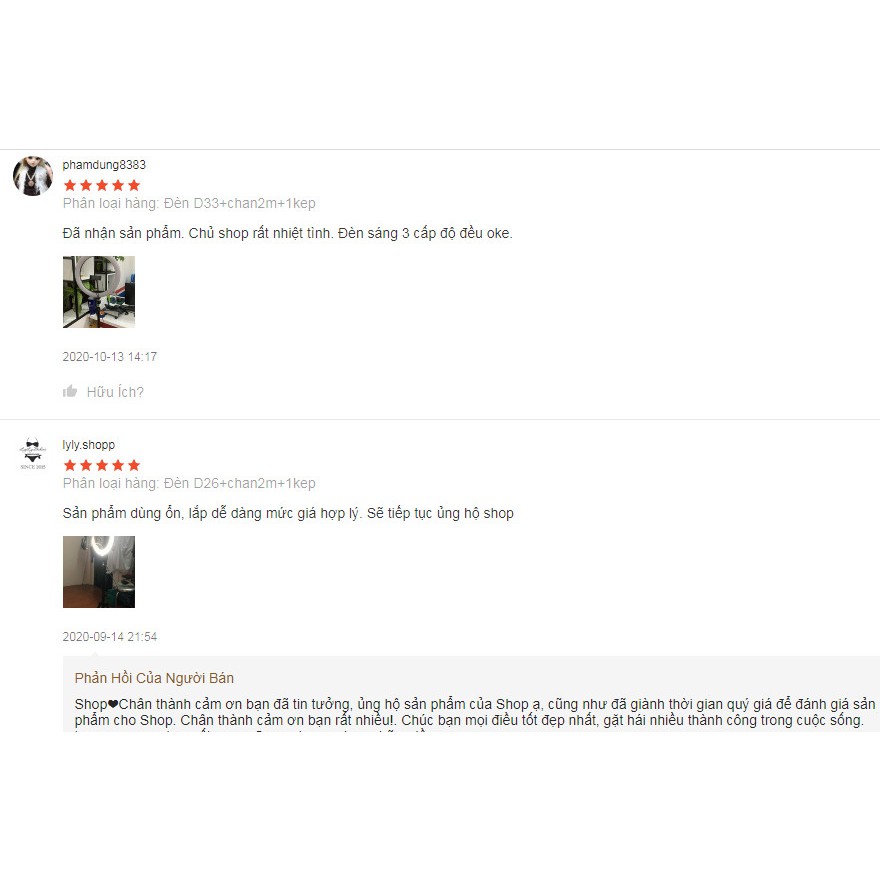
Task: Open ring light photo by phamdung8383
Action: click(99, 292)
